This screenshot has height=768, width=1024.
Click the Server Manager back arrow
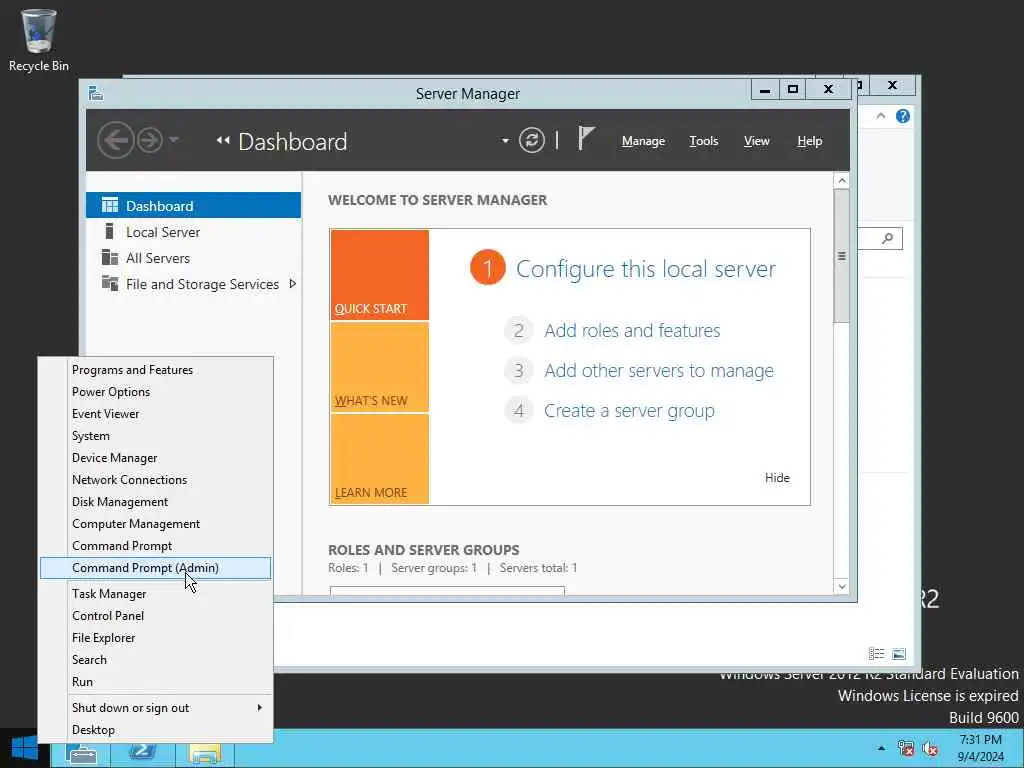[116, 140]
